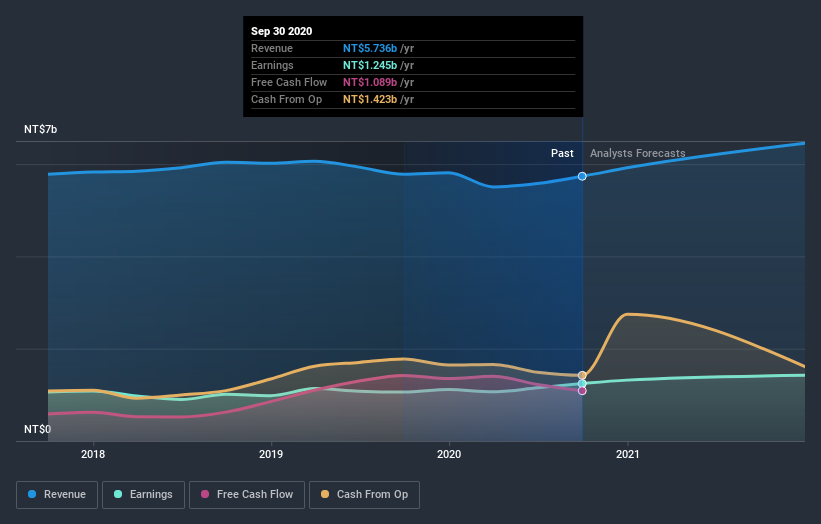The image size is (821, 524).
Task: Click the Past label on chart
Action: (562, 153)
